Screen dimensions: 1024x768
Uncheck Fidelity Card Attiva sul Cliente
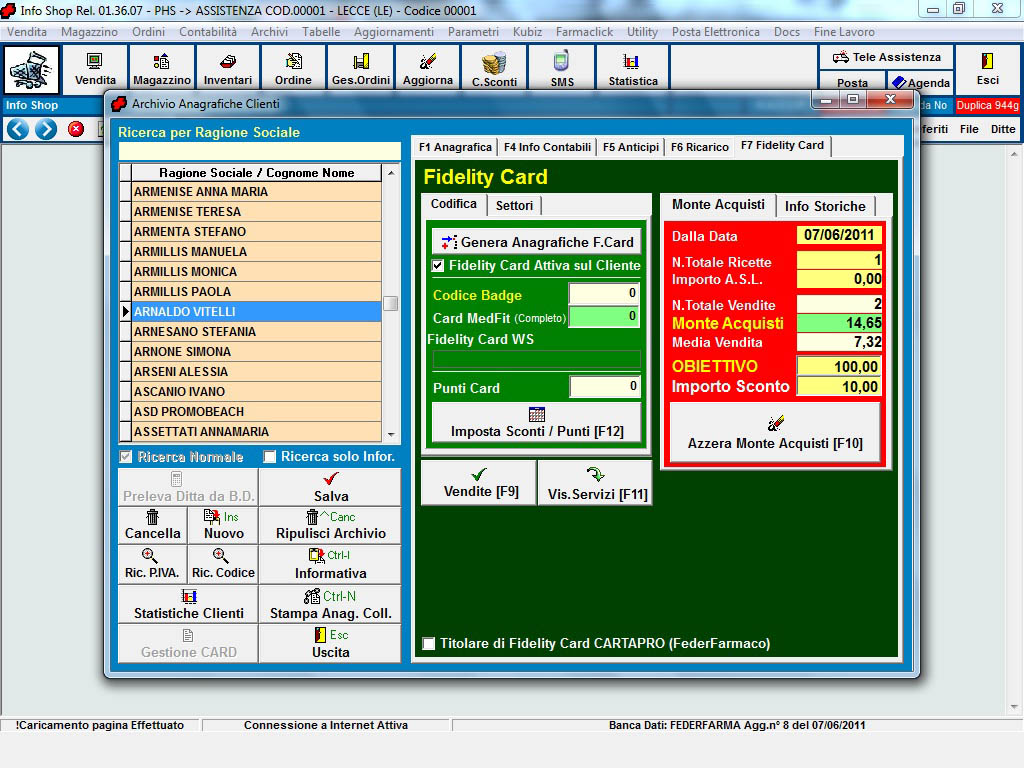click(x=438, y=266)
